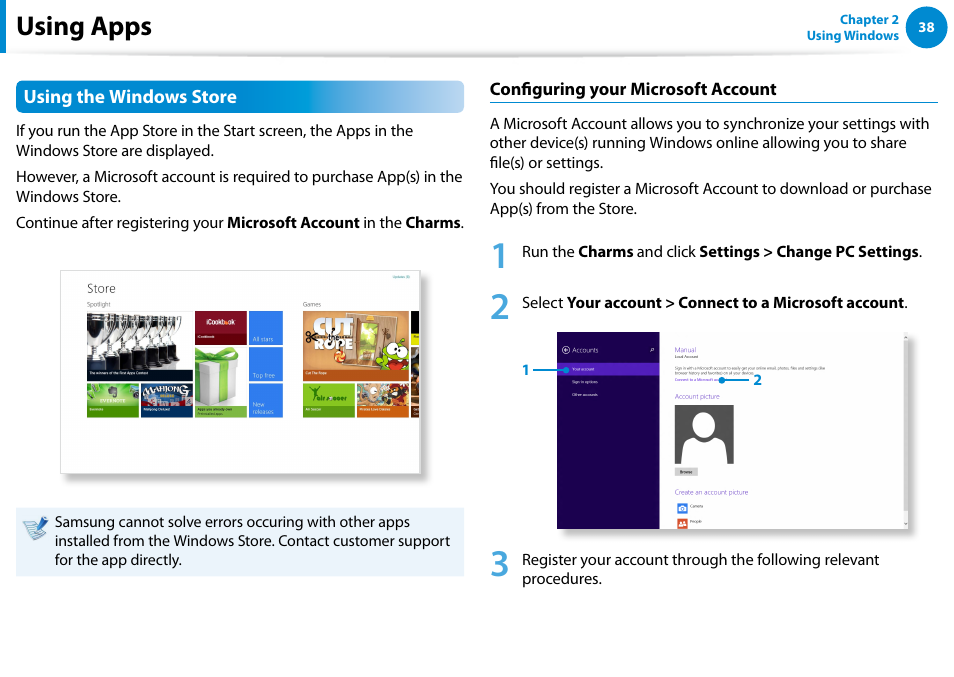Click the Chapter 2 Using Windows label
The height and width of the screenshot is (677, 954).
tap(852, 27)
